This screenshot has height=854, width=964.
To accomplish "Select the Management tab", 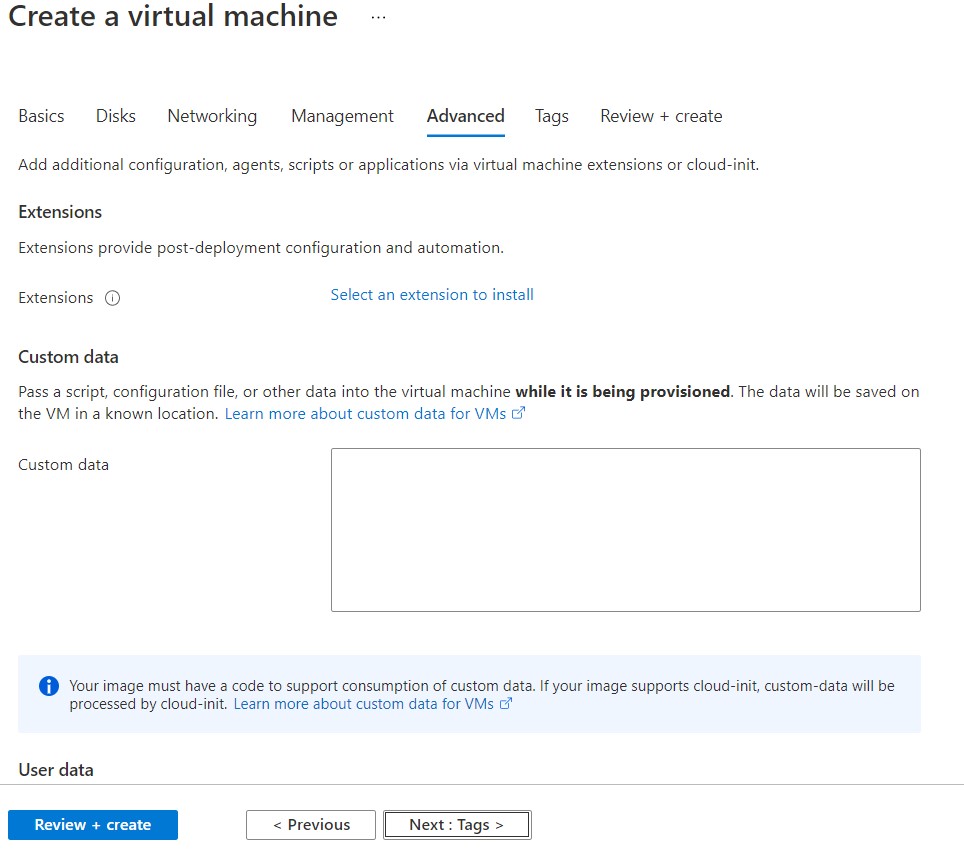I will (x=342, y=116).
